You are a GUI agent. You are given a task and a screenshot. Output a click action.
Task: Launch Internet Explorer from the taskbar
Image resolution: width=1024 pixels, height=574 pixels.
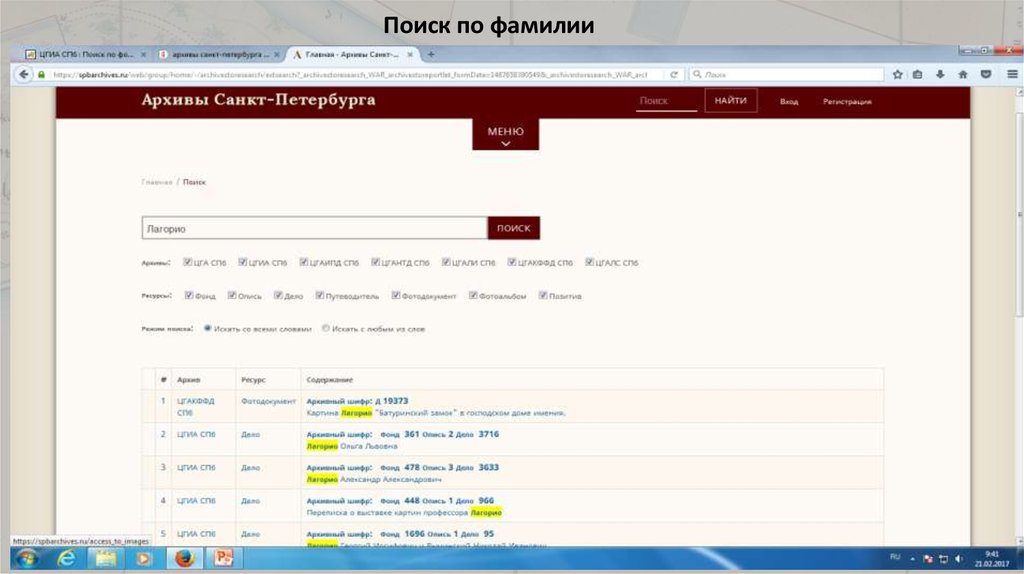point(65,557)
